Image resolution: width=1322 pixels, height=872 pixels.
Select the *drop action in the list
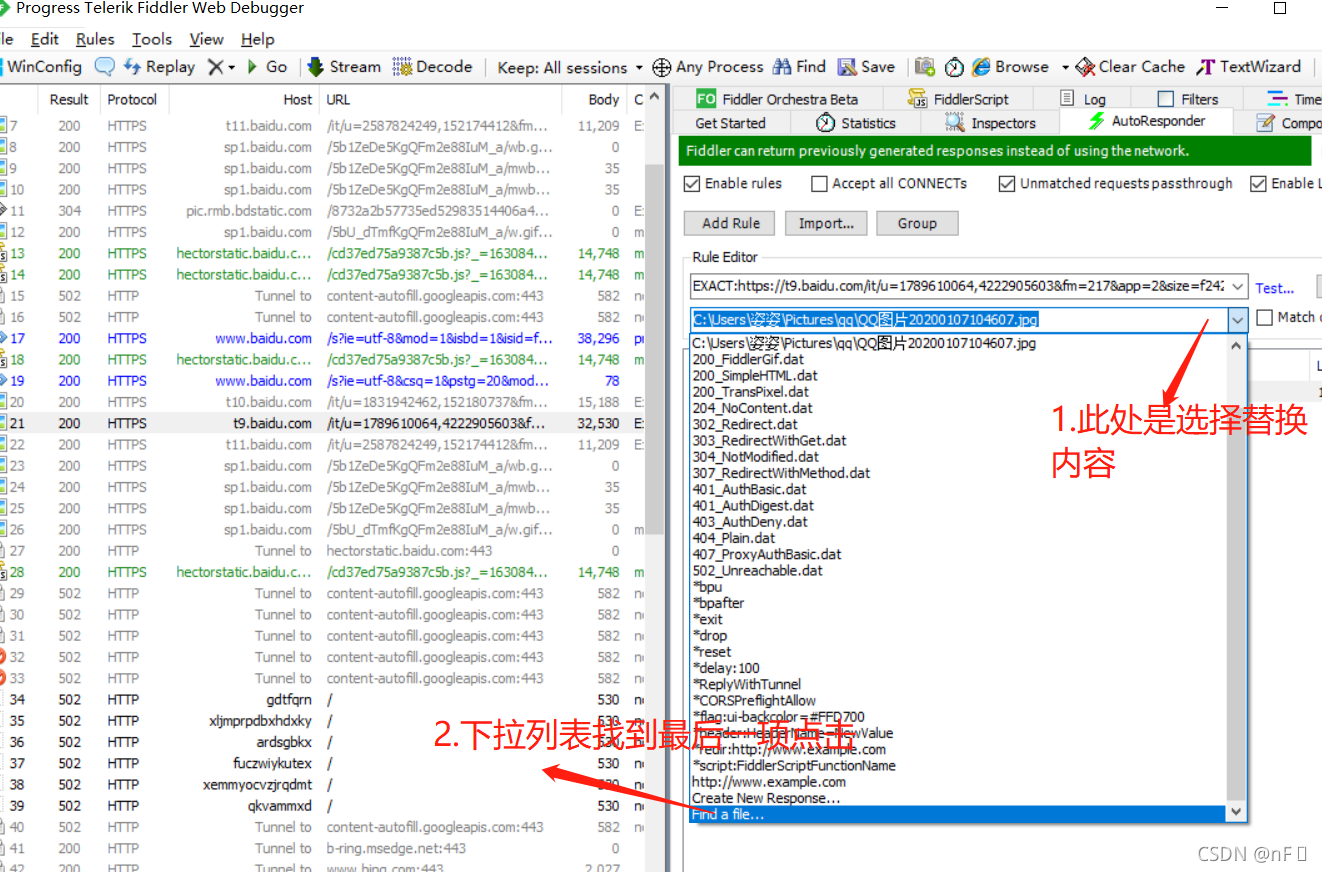click(959, 635)
